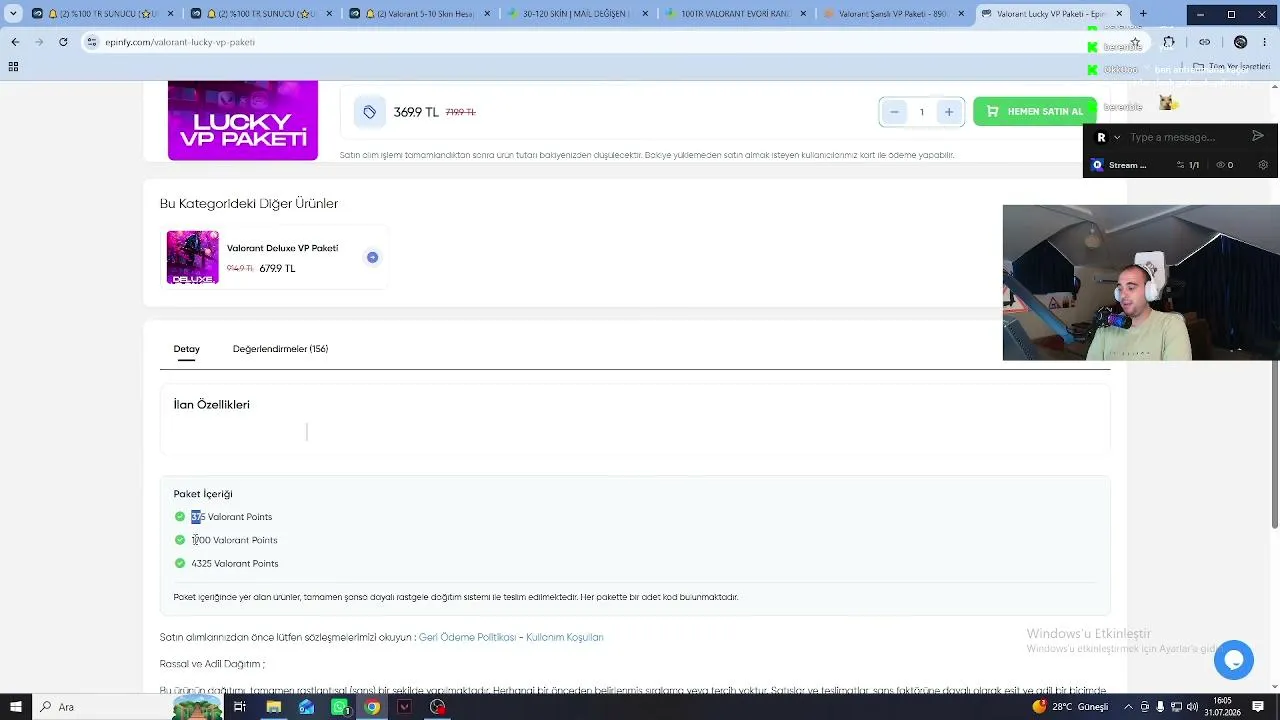Open Task View on the taskbar

(x=240, y=707)
